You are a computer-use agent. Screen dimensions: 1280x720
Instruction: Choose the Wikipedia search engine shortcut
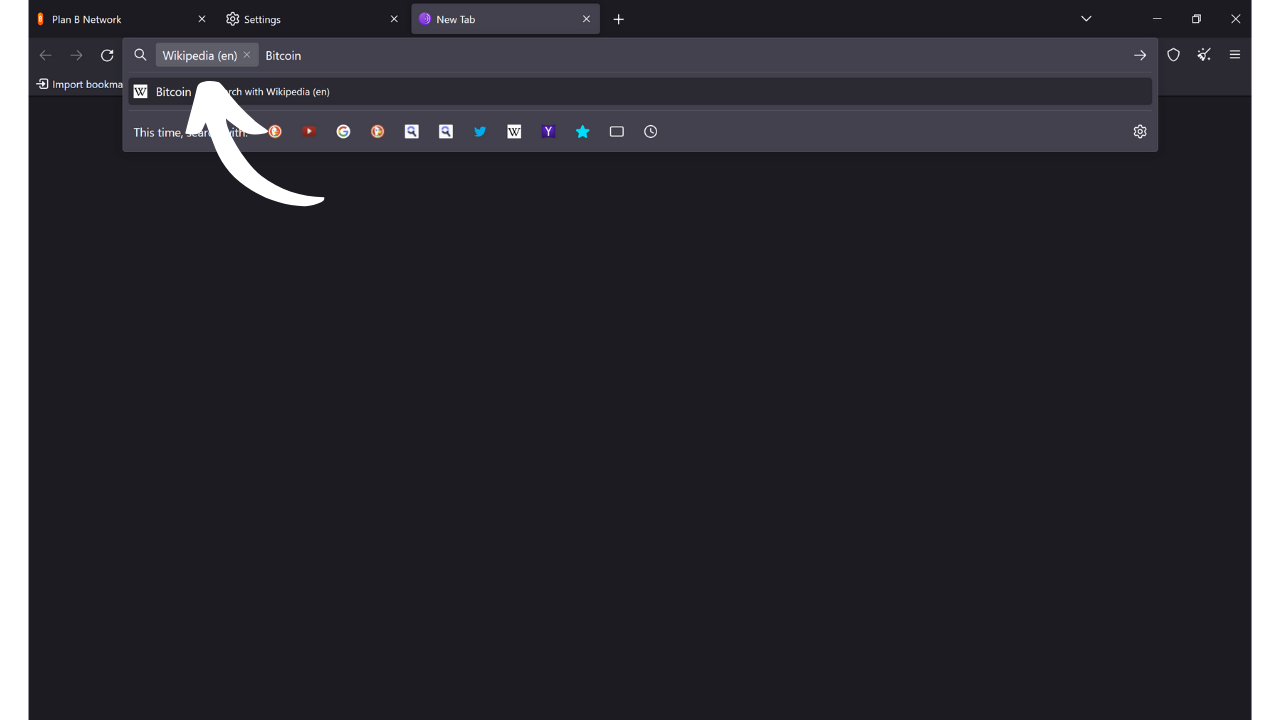pos(514,131)
